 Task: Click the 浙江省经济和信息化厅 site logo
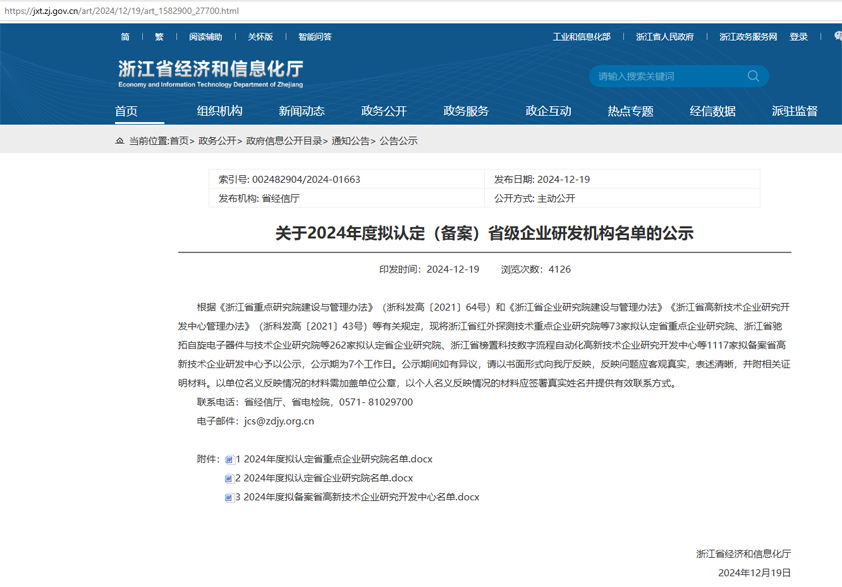point(210,73)
